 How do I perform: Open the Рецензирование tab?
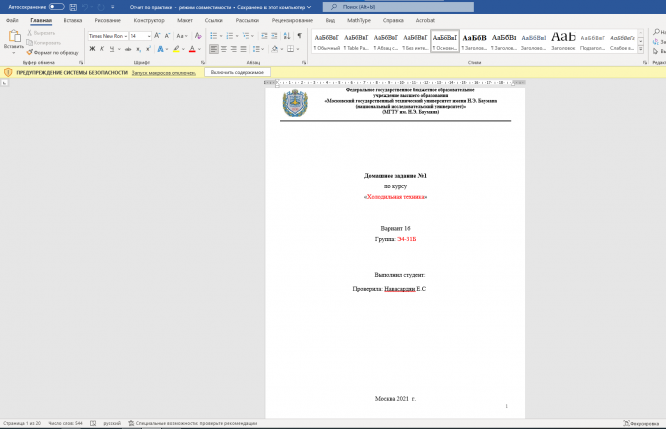(x=292, y=20)
